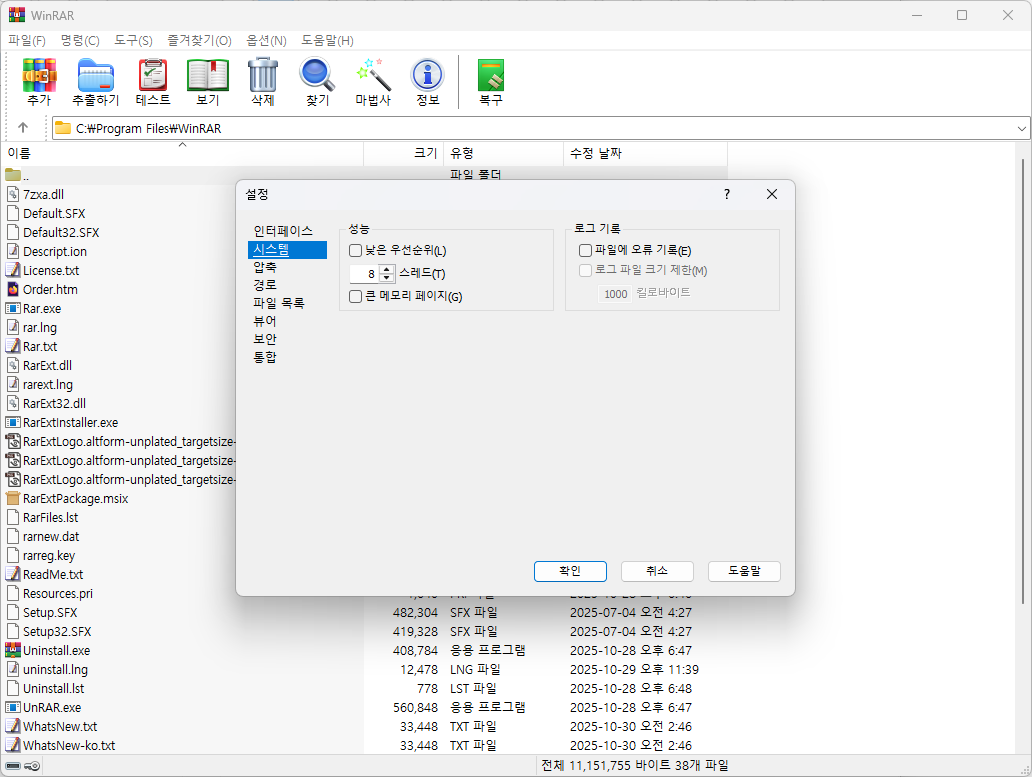Click the 복구 (Repair) toolbar icon

point(491,75)
